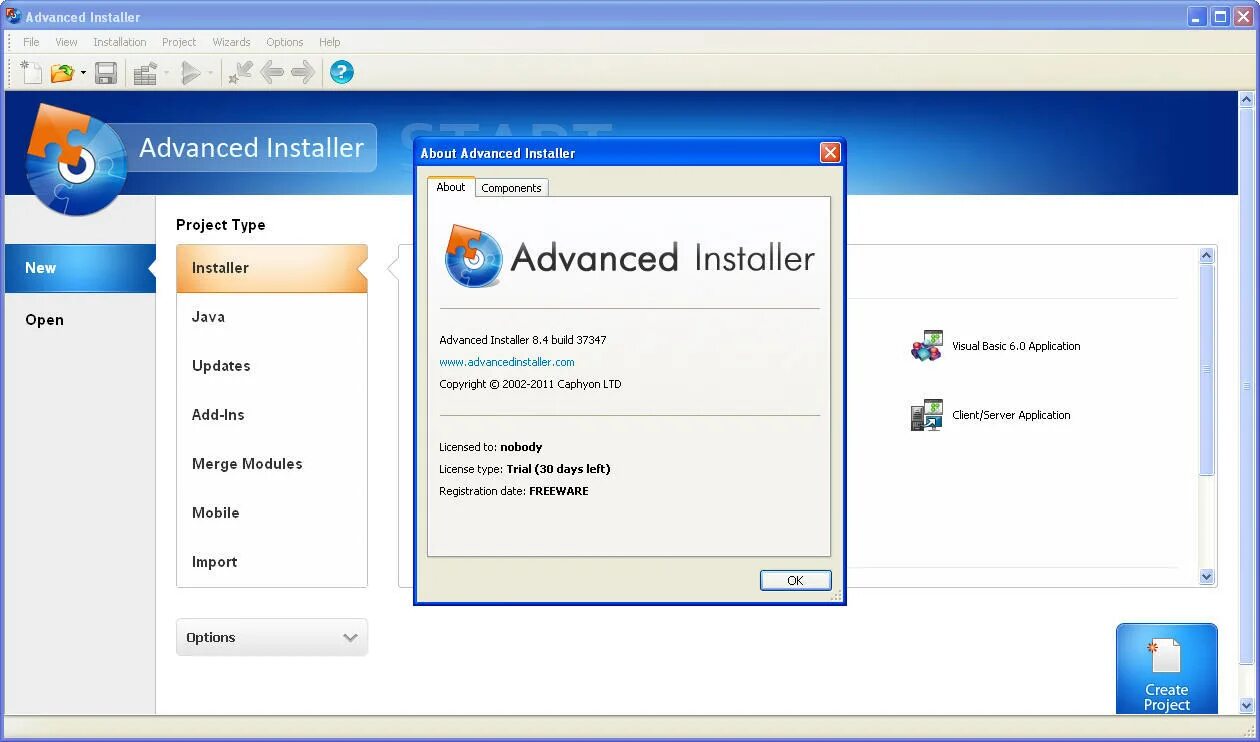Choose the Installer project type

coord(271,268)
